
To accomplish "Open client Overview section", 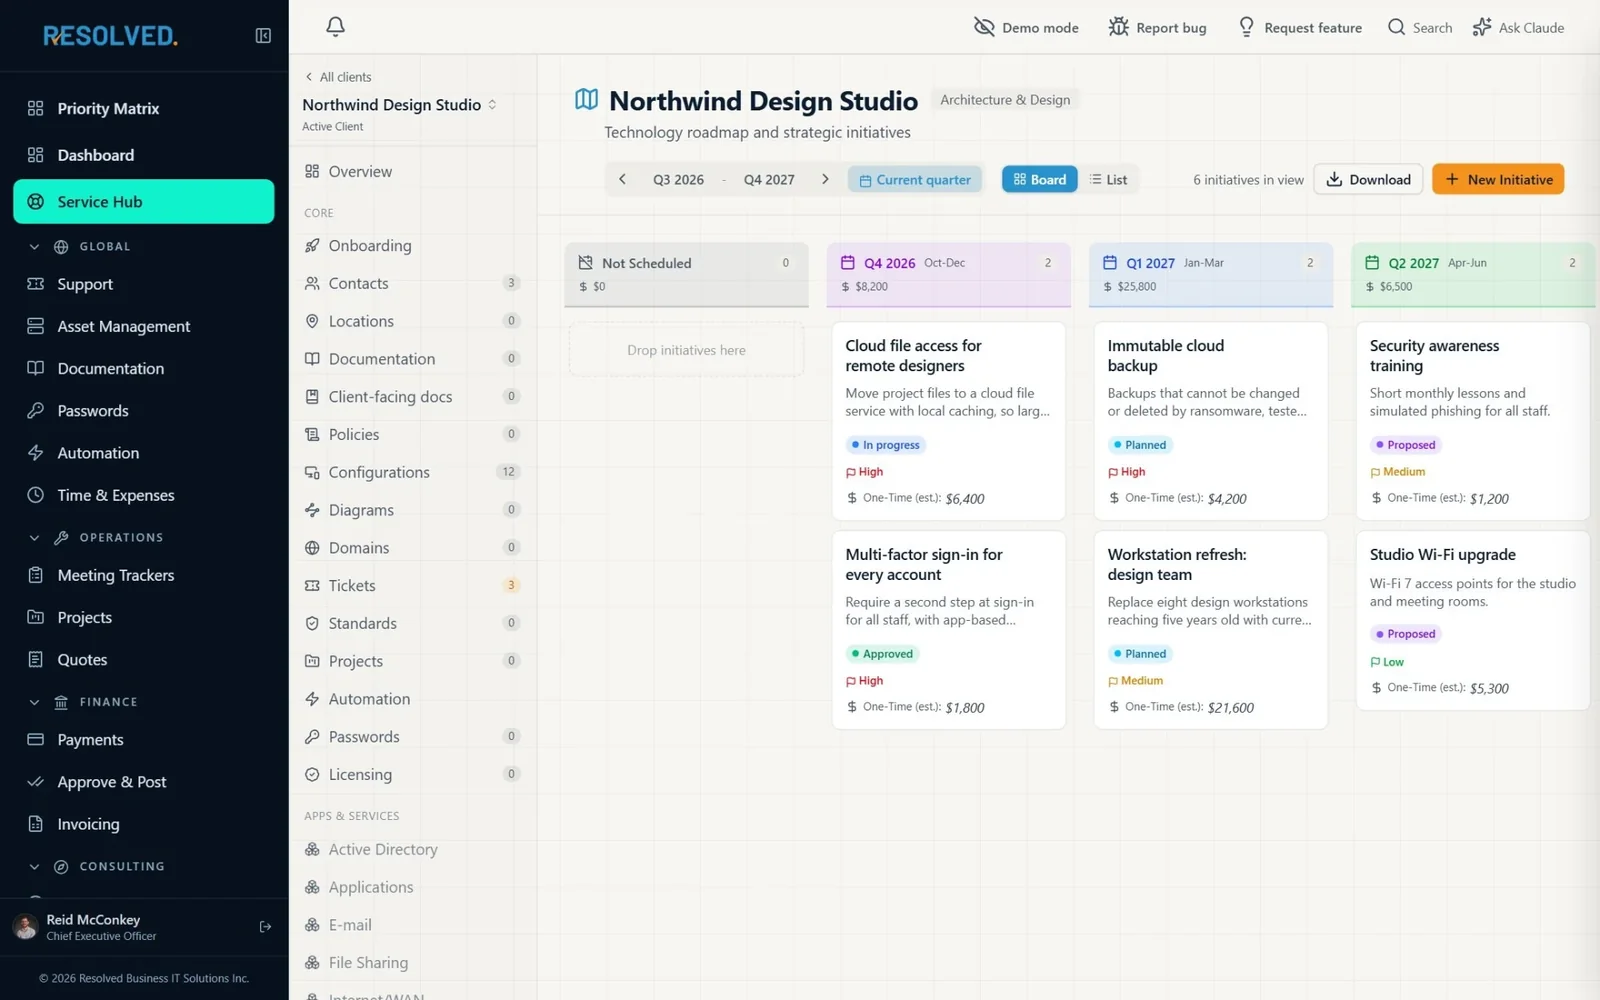I will click(412, 172).
